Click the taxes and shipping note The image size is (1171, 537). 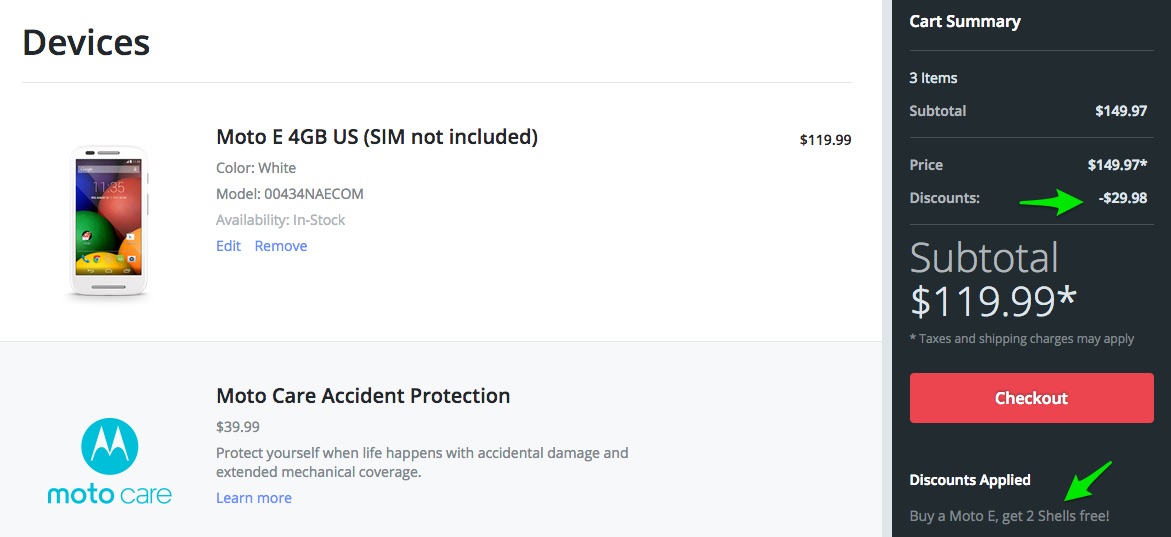1021,339
